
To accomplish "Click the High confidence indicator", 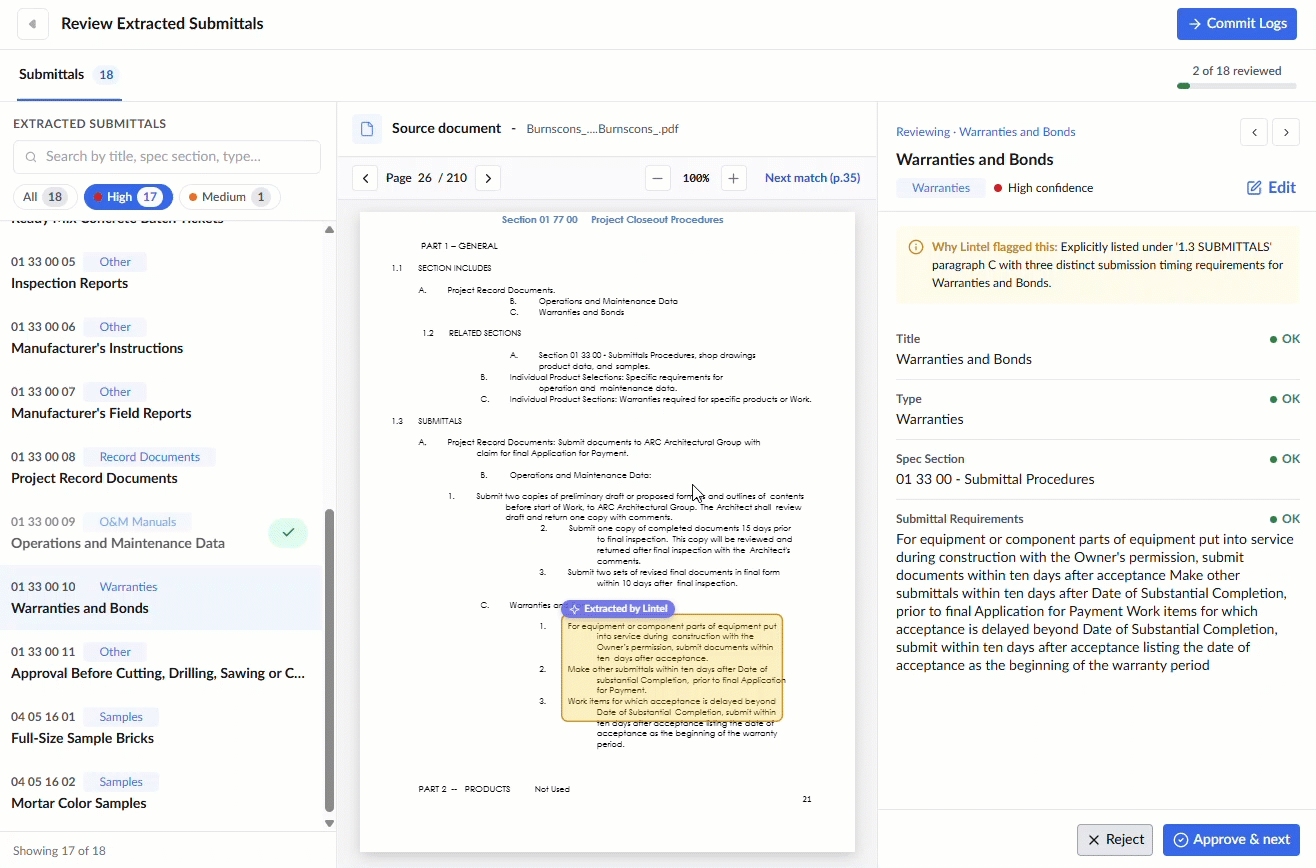I will 1043,188.
